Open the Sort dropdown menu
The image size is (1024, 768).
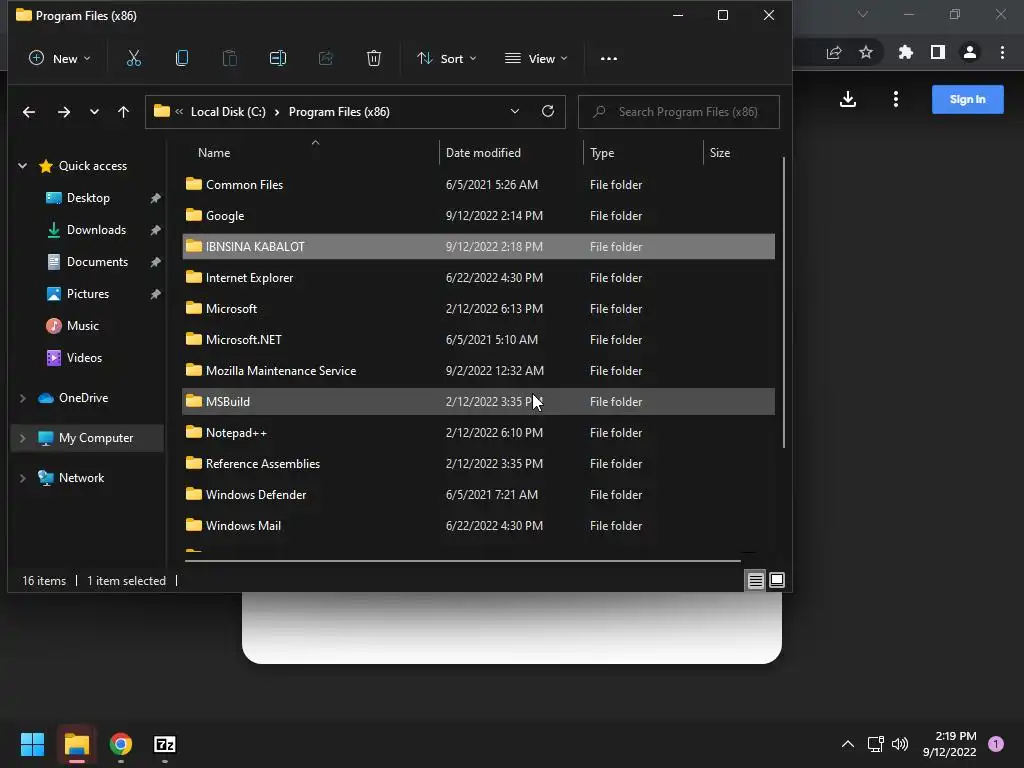(447, 59)
